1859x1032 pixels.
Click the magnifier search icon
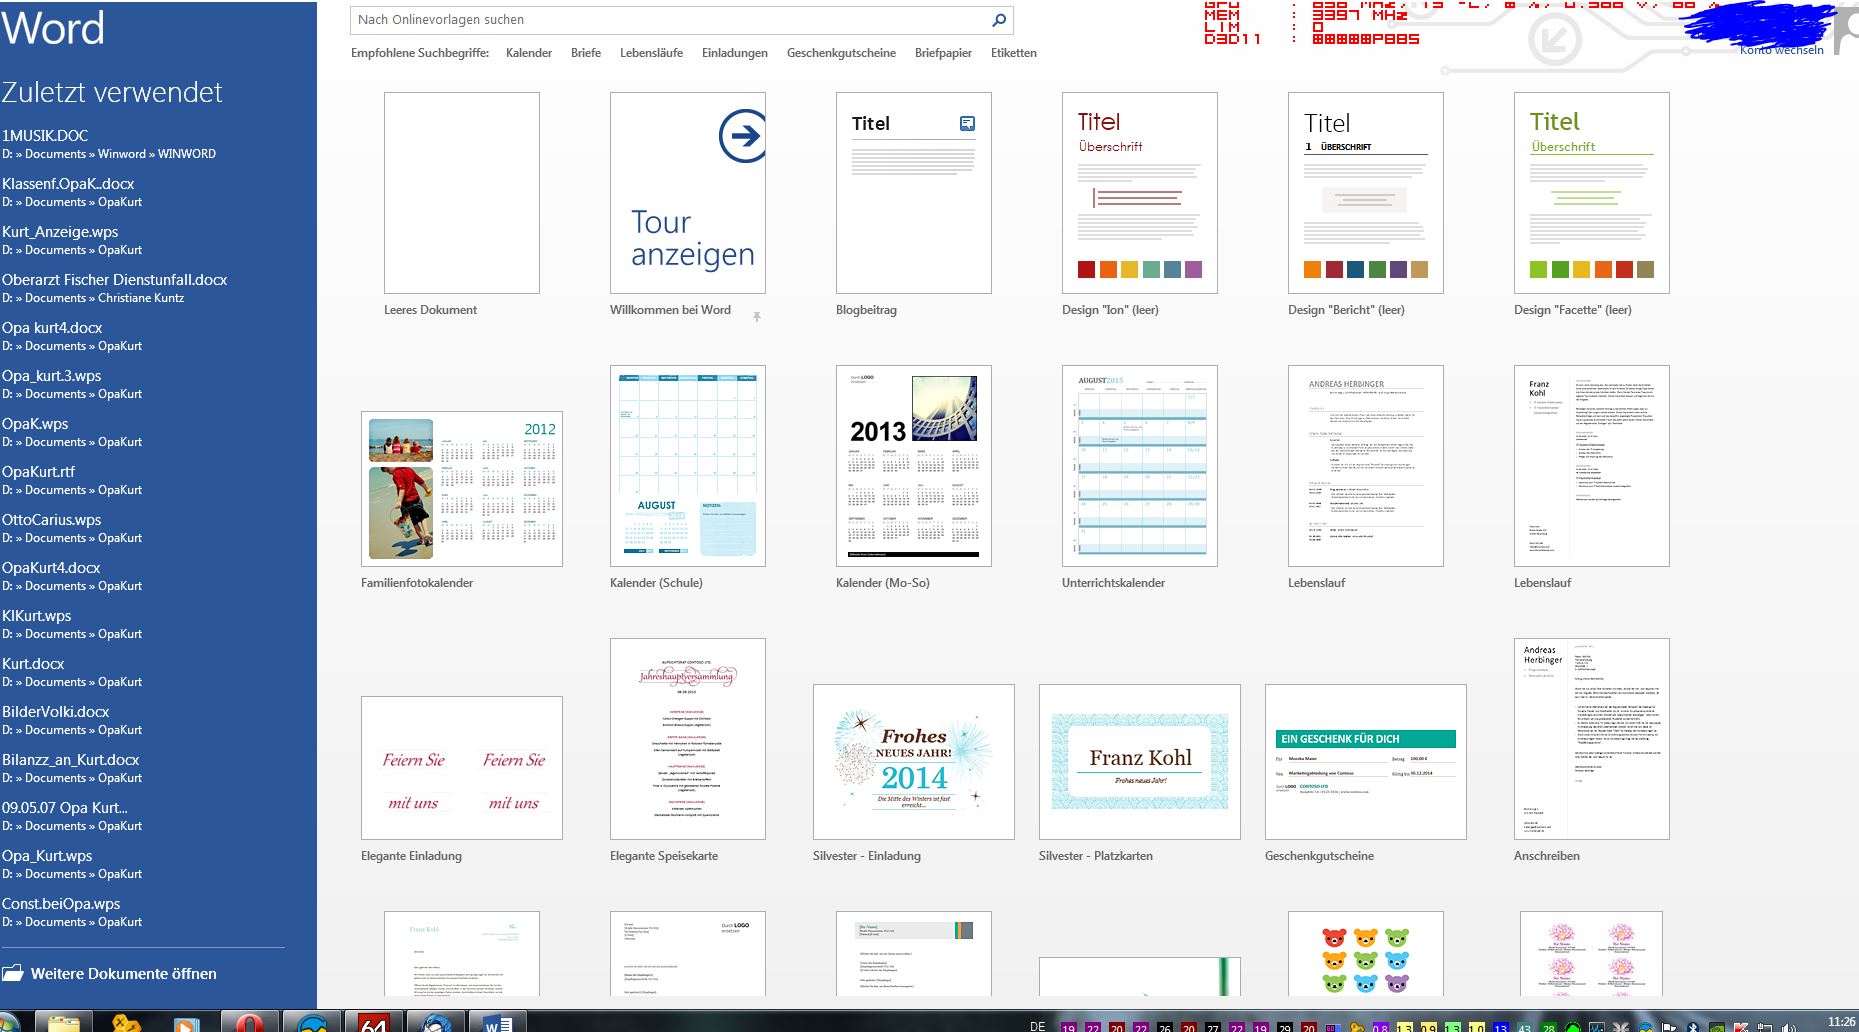tap(998, 20)
